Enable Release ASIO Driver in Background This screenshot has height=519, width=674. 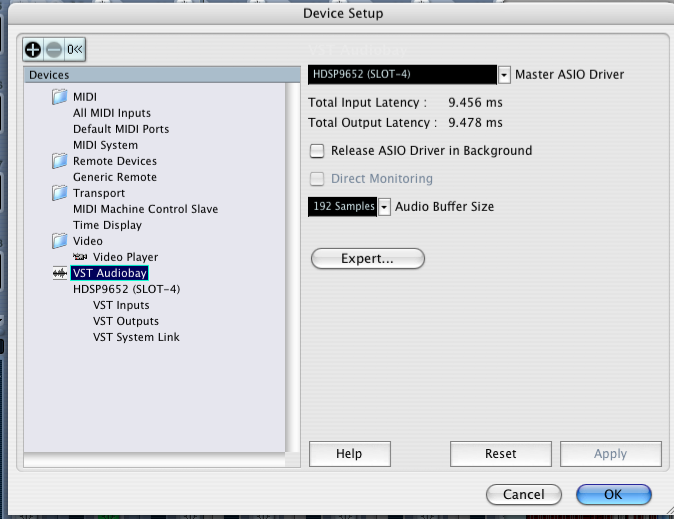tap(317, 151)
